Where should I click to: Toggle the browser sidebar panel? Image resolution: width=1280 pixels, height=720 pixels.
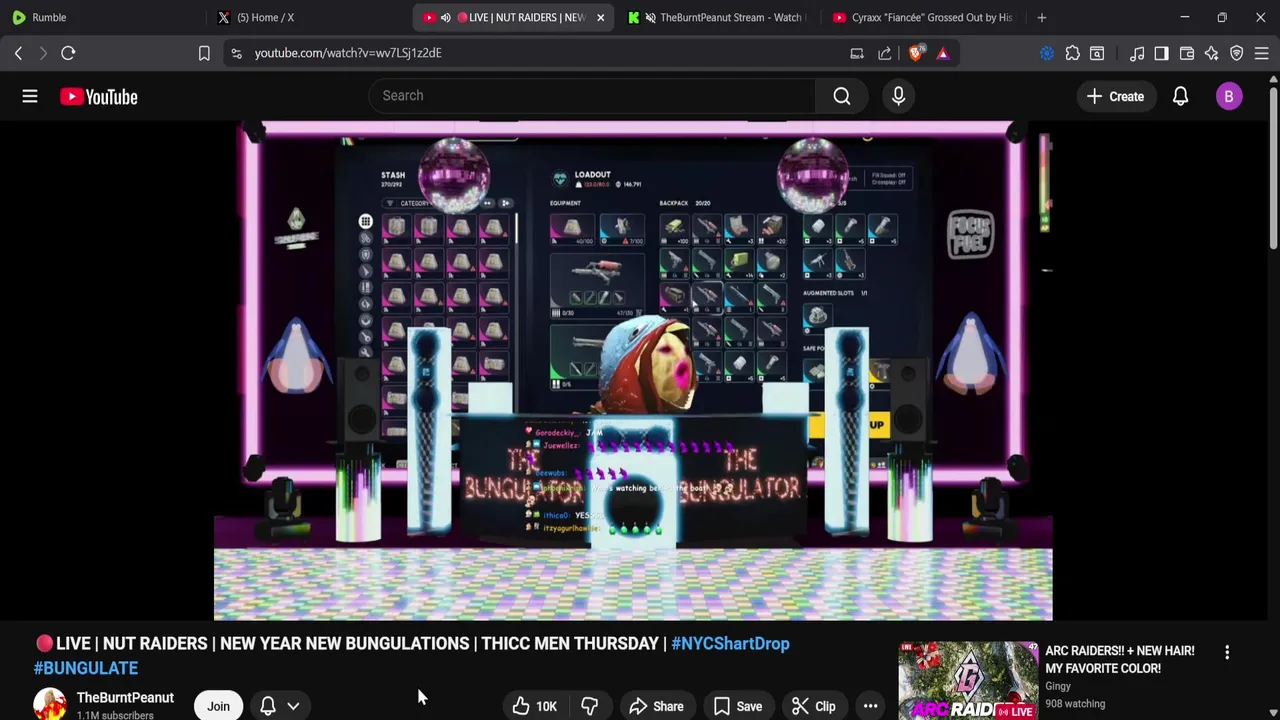[x=1161, y=53]
